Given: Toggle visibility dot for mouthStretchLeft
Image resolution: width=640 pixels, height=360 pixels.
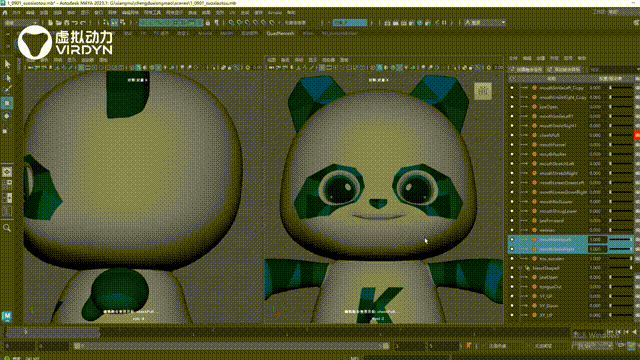Looking at the screenshot, I should 512,164.
